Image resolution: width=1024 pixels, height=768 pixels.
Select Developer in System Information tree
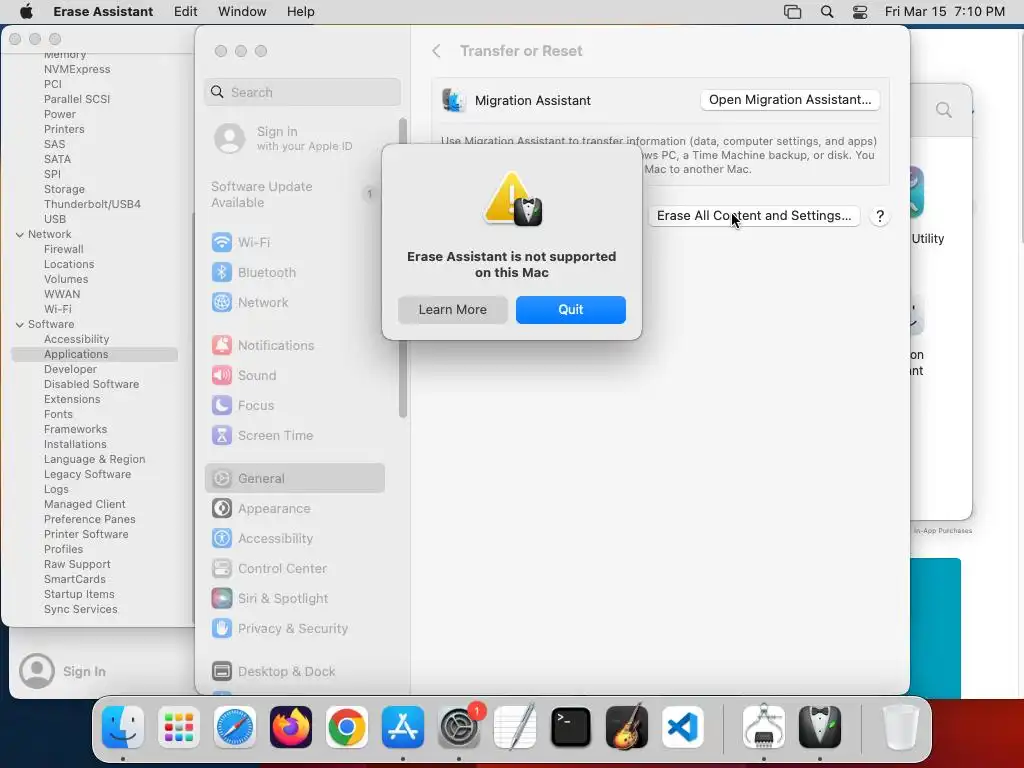pos(70,369)
